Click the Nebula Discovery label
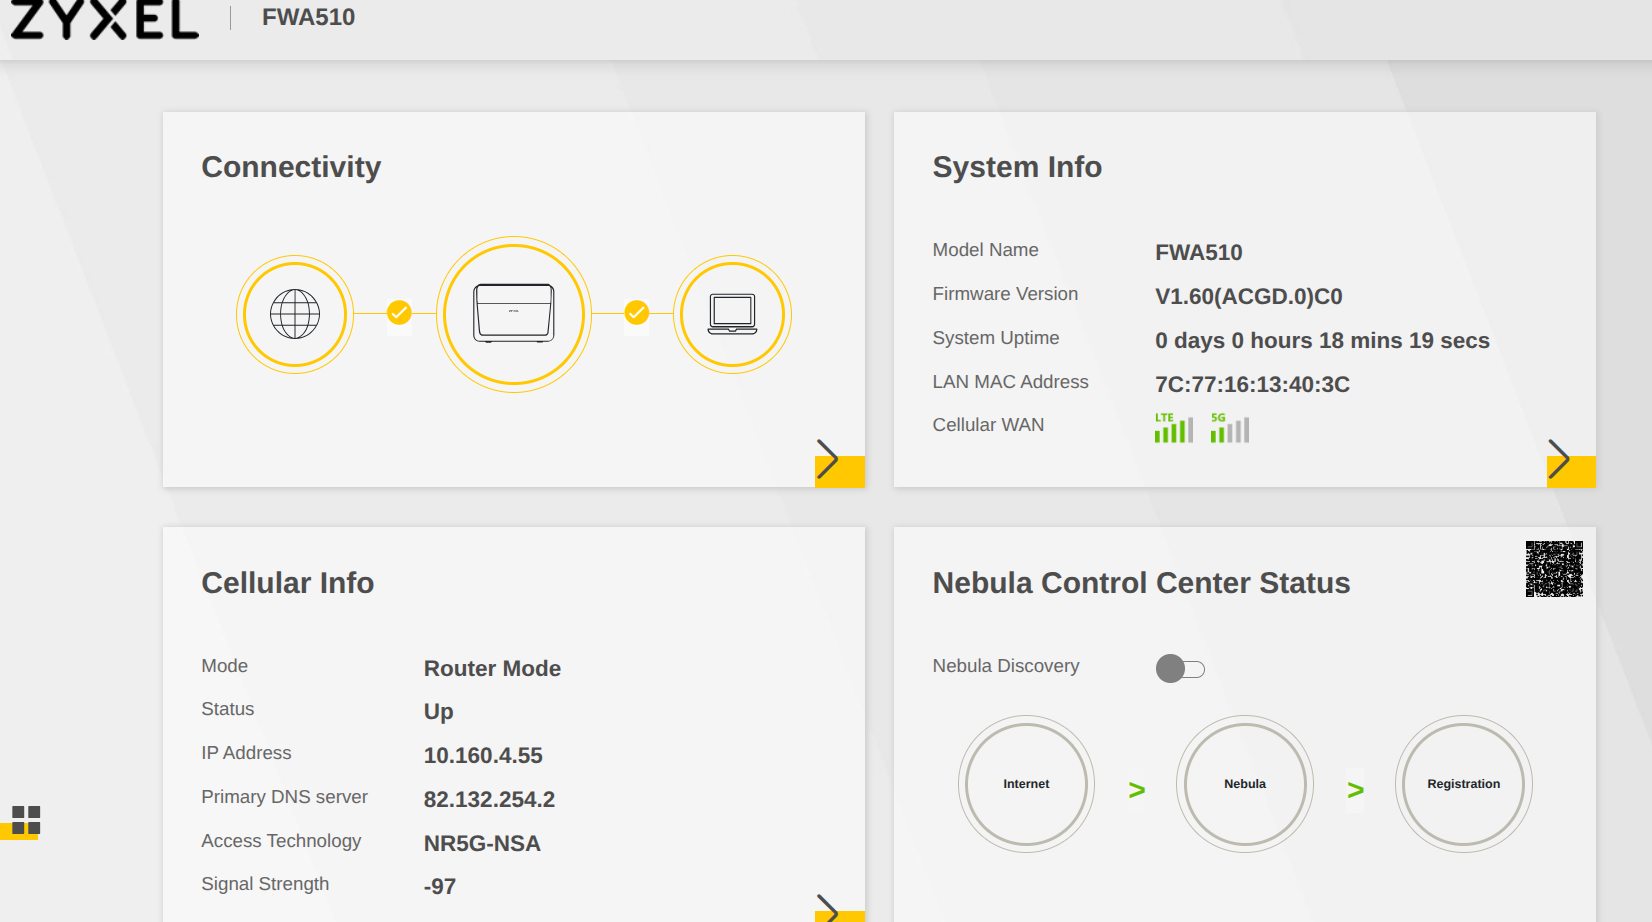Image resolution: width=1652 pixels, height=922 pixels. [x=1005, y=666]
